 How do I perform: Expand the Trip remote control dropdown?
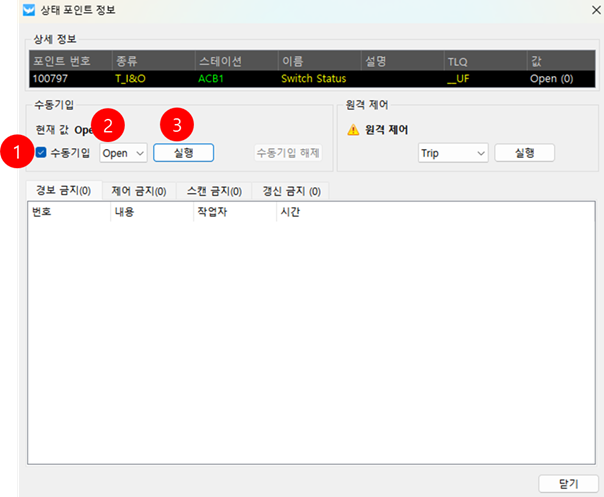pos(452,153)
